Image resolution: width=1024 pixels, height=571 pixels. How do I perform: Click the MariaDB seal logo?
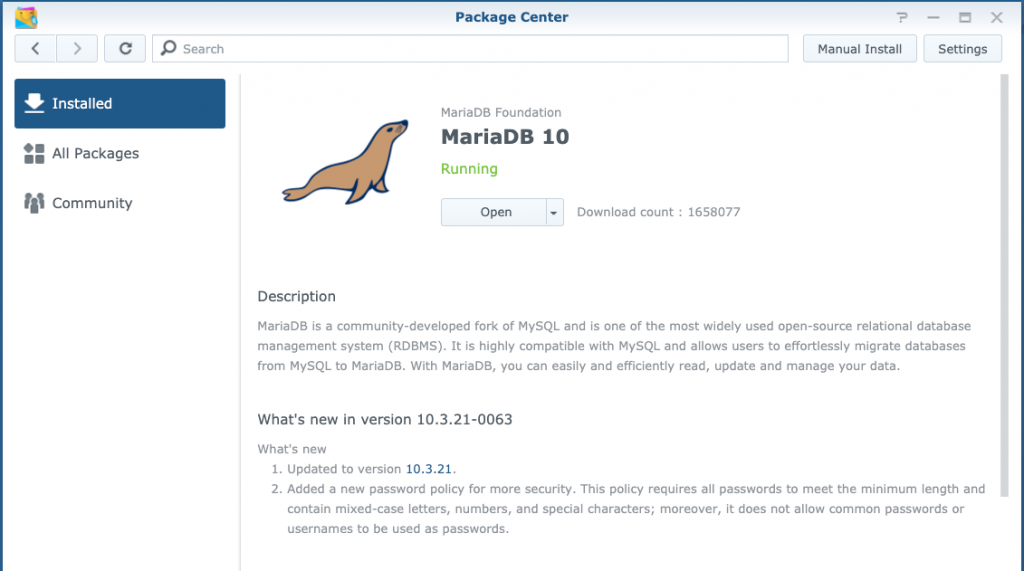pyautogui.click(x=345, y=162)
